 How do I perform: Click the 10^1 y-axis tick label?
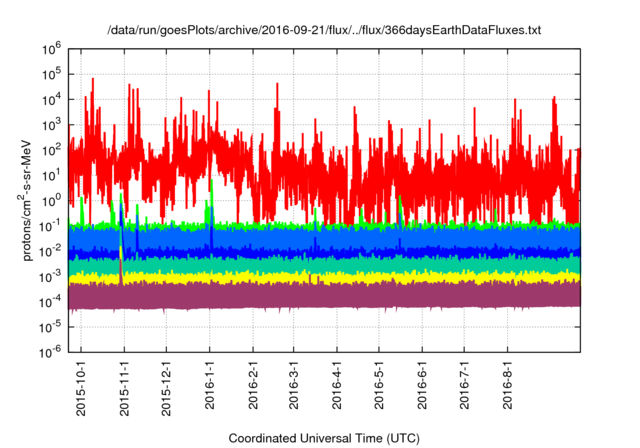(51, 176)
